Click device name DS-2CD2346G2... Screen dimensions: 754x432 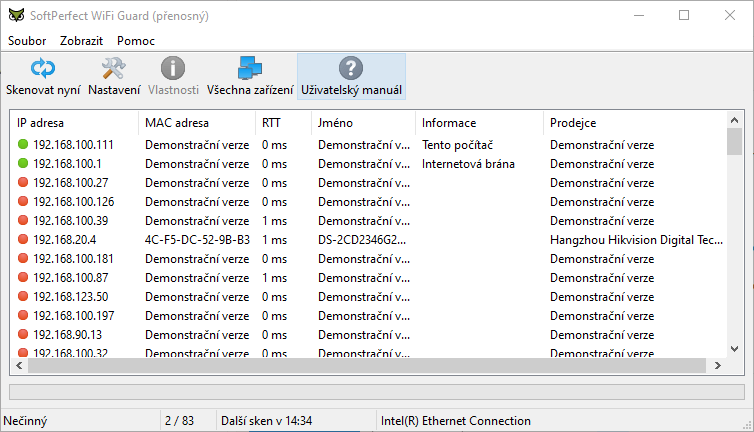(x=362, y=240)
